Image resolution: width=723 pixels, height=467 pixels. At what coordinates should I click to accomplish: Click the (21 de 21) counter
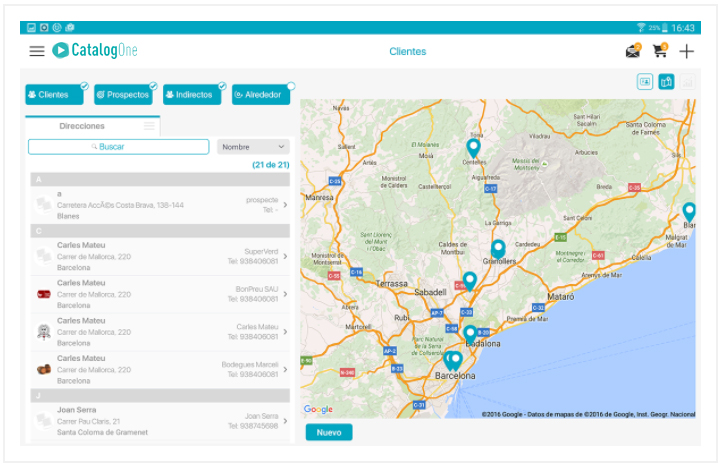[271, 165]
